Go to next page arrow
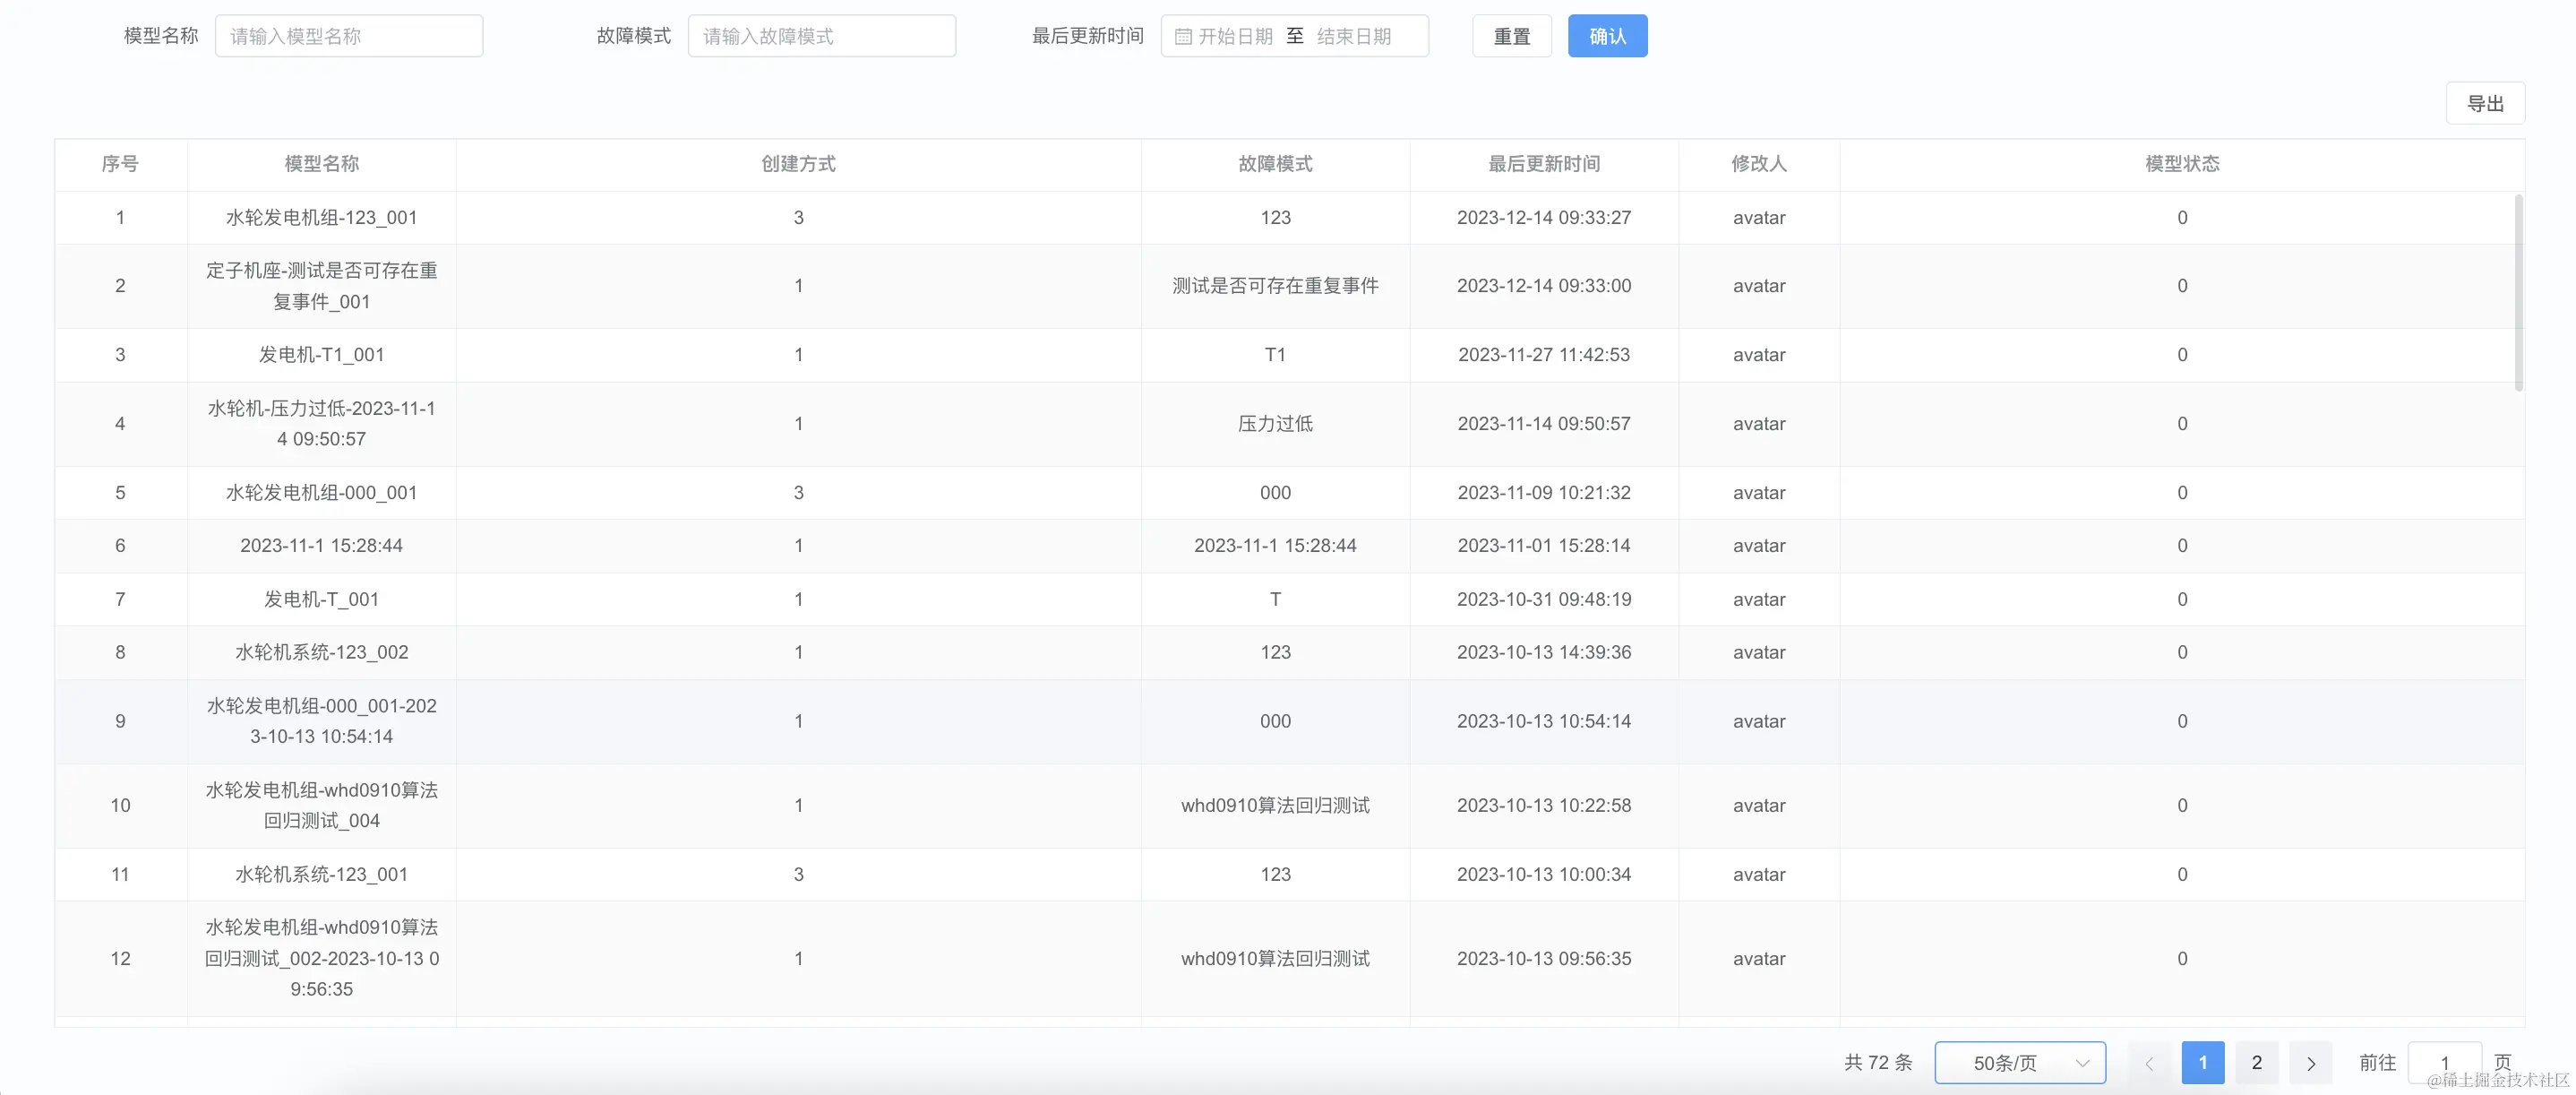This screenshot has height=1095, width=2576. (2310, 1063)
